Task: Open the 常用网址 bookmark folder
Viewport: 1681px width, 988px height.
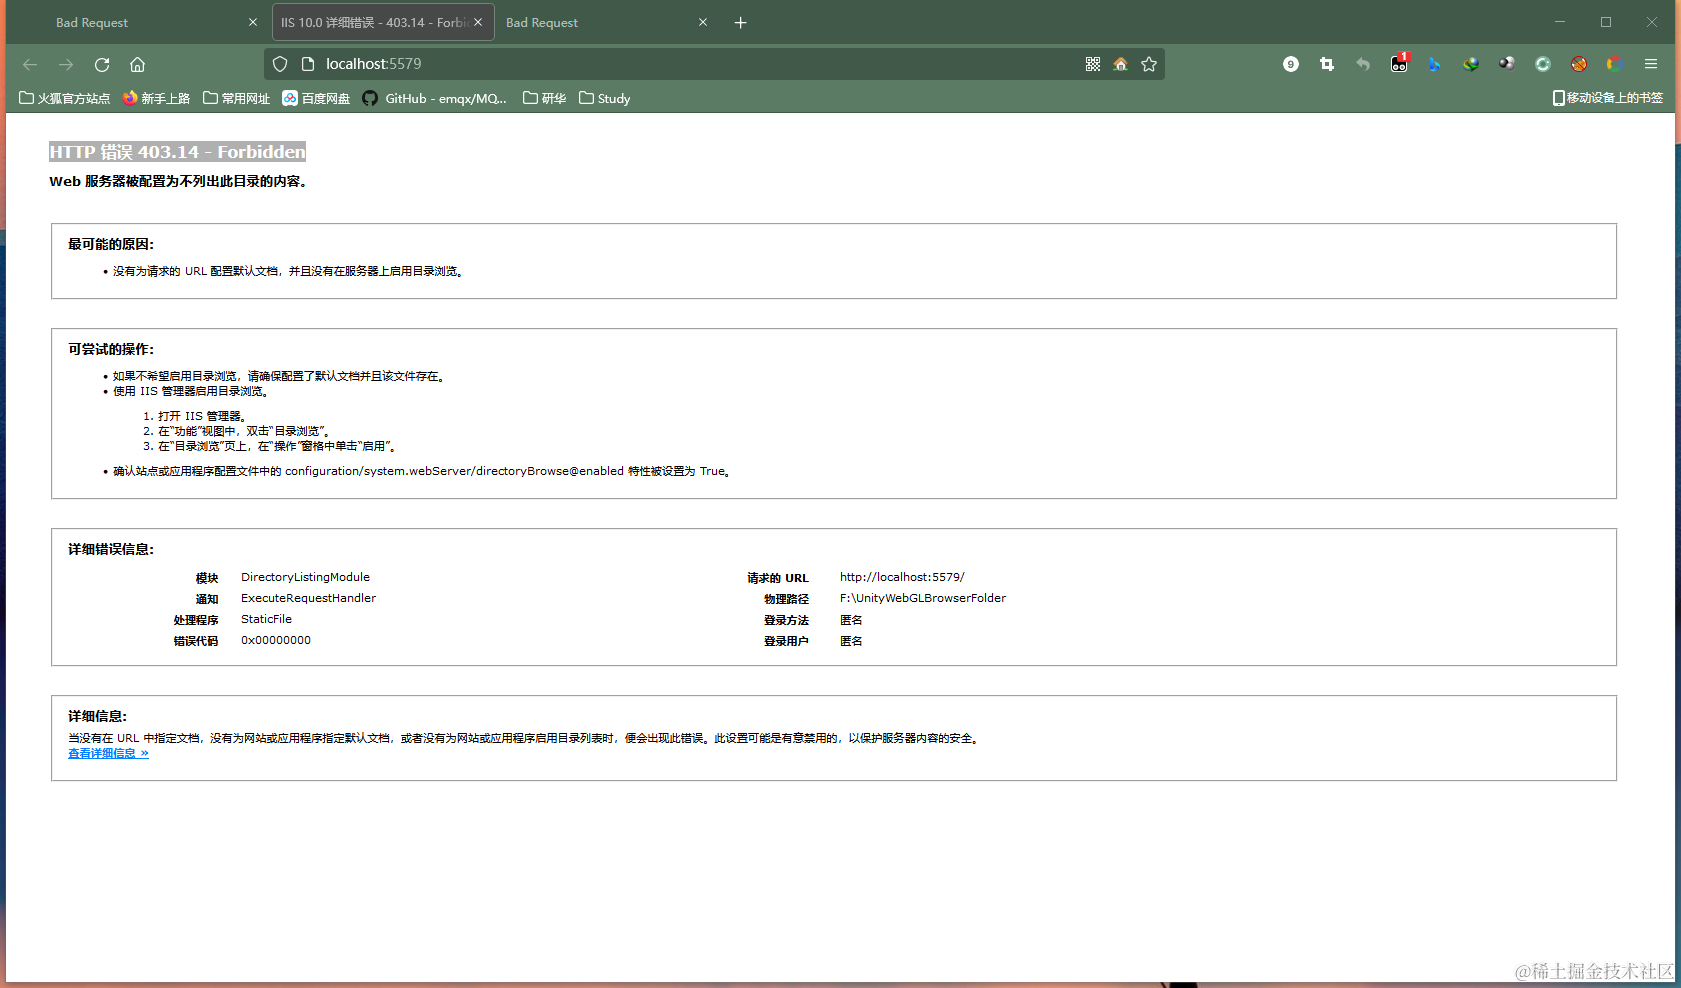Action: (237, 98)
